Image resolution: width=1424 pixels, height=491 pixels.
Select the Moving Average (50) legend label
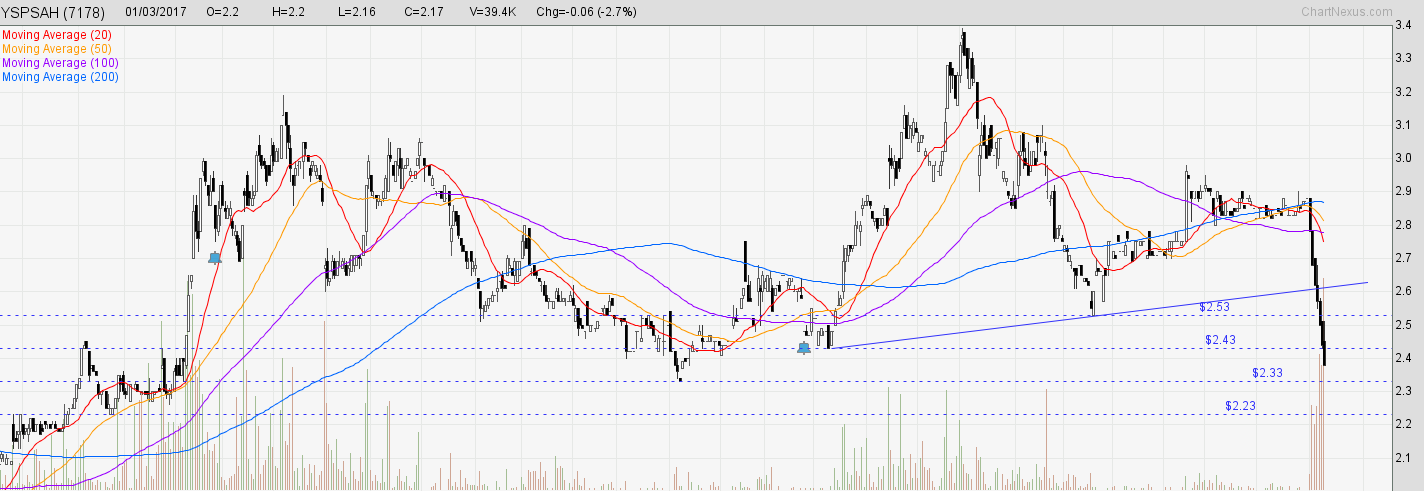pyautogui.click(x=57, y=49)
